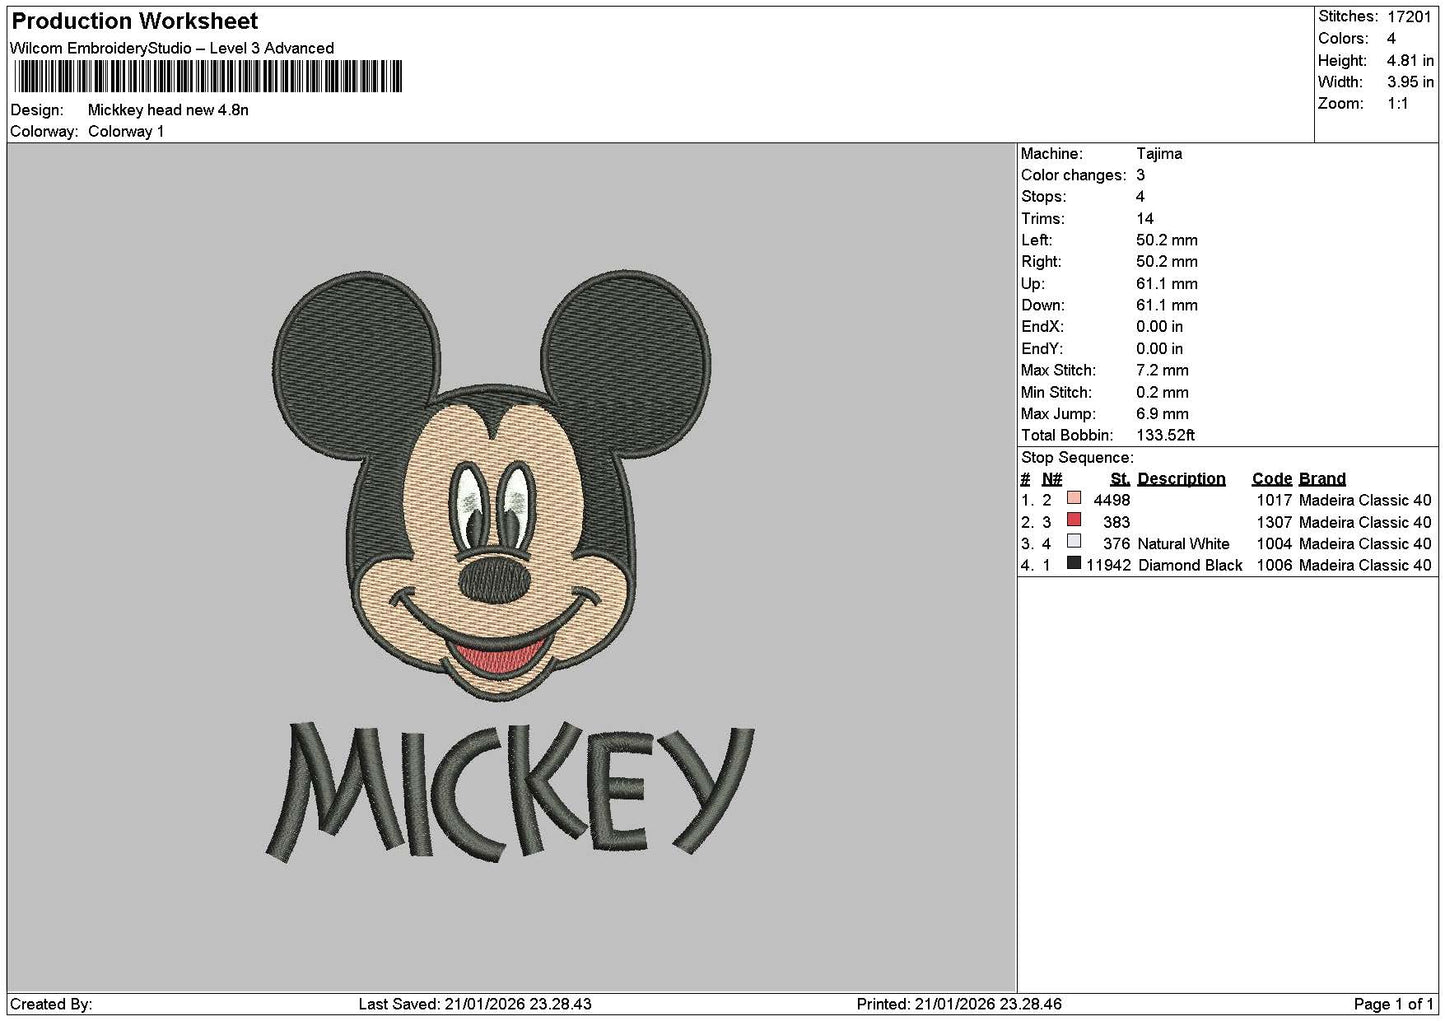Click the Colors value 4
This screenshot has width=1445, height=1021.
pos(1391,39)
